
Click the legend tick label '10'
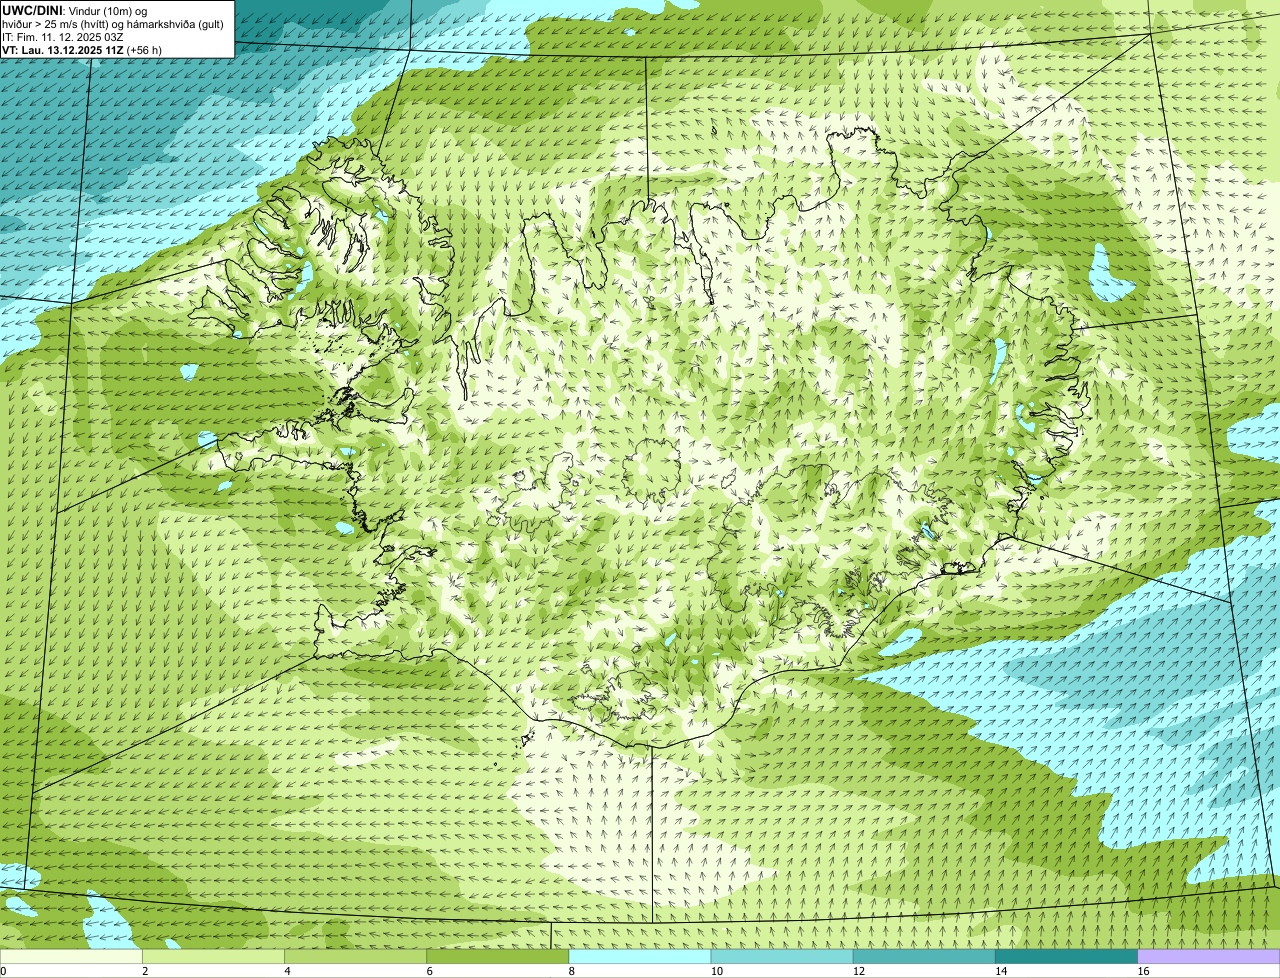coord(717,971)
